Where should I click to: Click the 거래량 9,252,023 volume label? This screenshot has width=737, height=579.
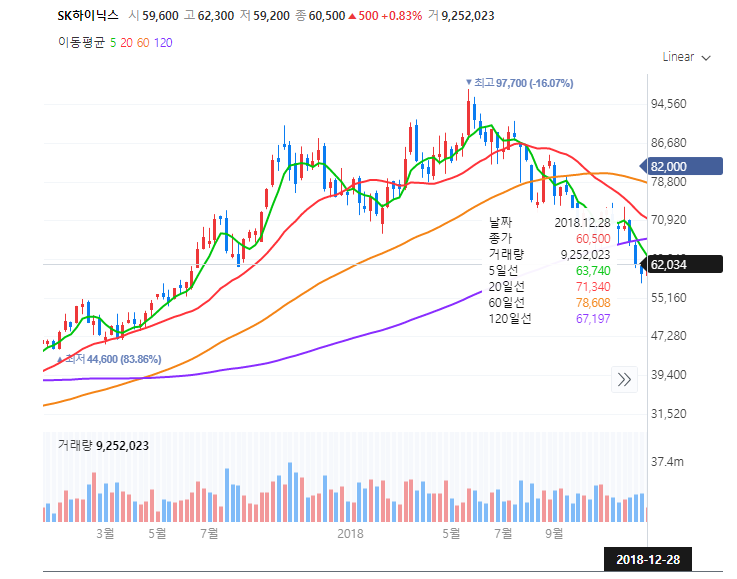pos(103,446)
